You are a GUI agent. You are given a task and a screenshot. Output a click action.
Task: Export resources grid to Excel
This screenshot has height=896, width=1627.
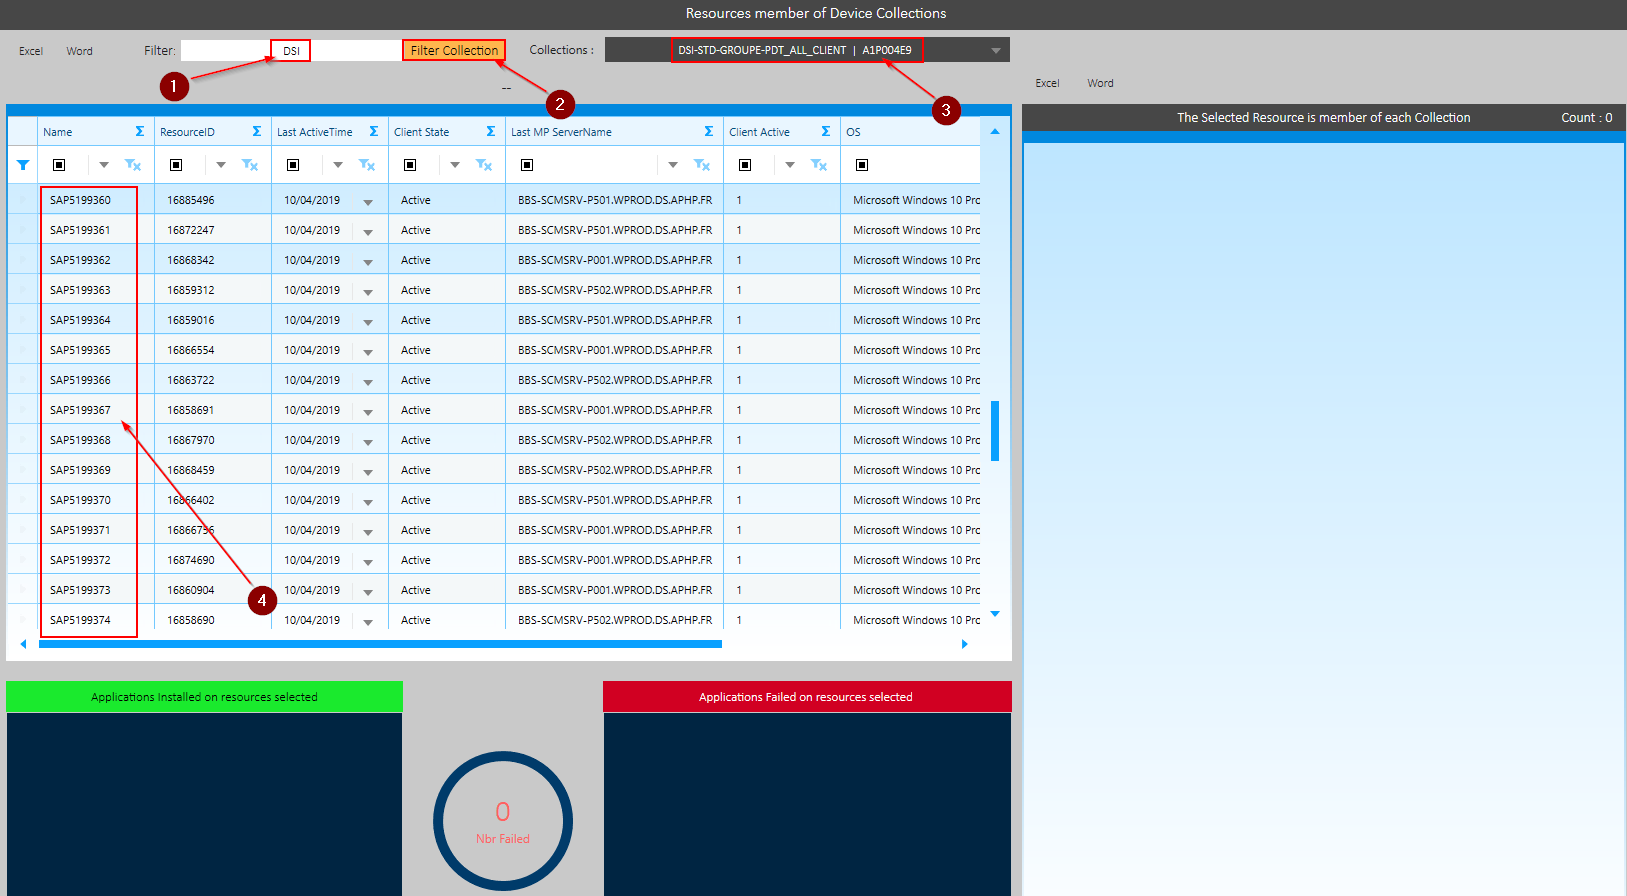click(x=31, y=51)
